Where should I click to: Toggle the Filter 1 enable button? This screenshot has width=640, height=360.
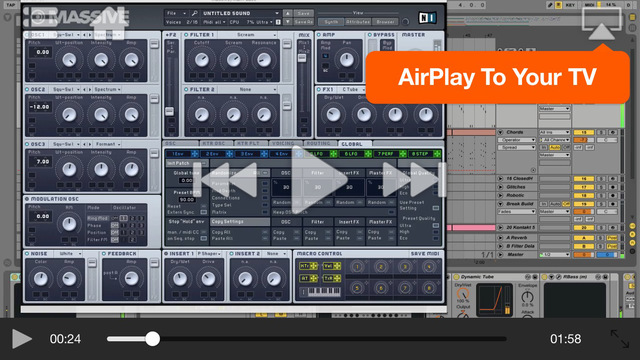[x=187, y=35]
